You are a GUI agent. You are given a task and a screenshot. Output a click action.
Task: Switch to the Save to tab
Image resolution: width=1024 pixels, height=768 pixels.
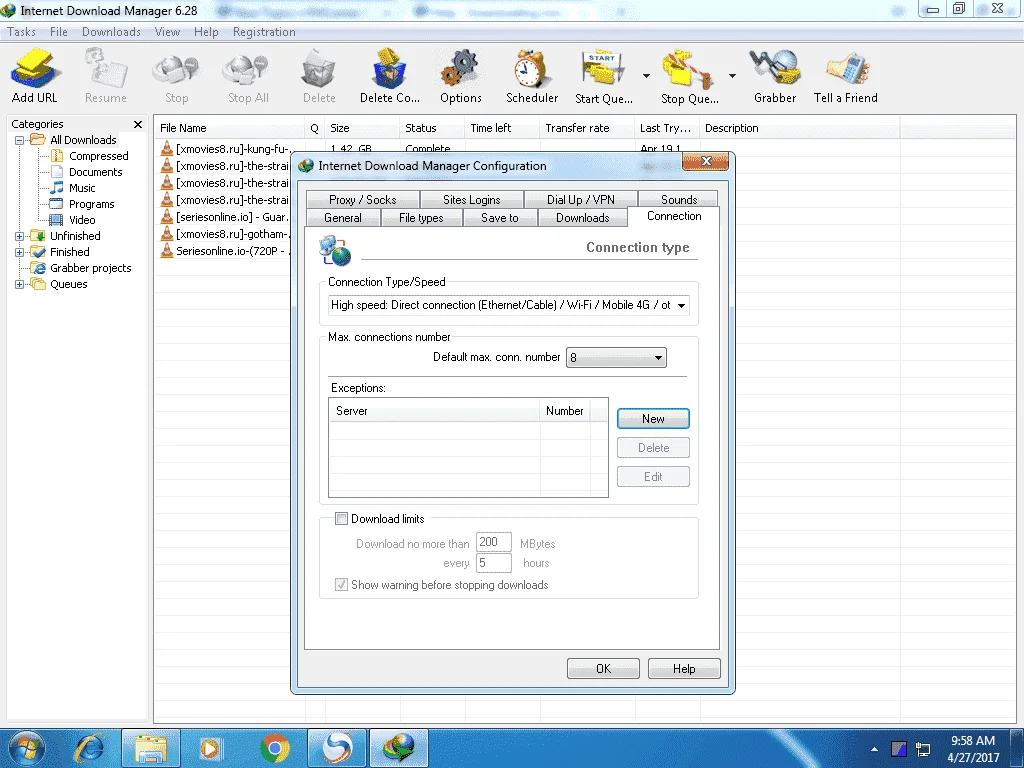click(x=500, y=218)
